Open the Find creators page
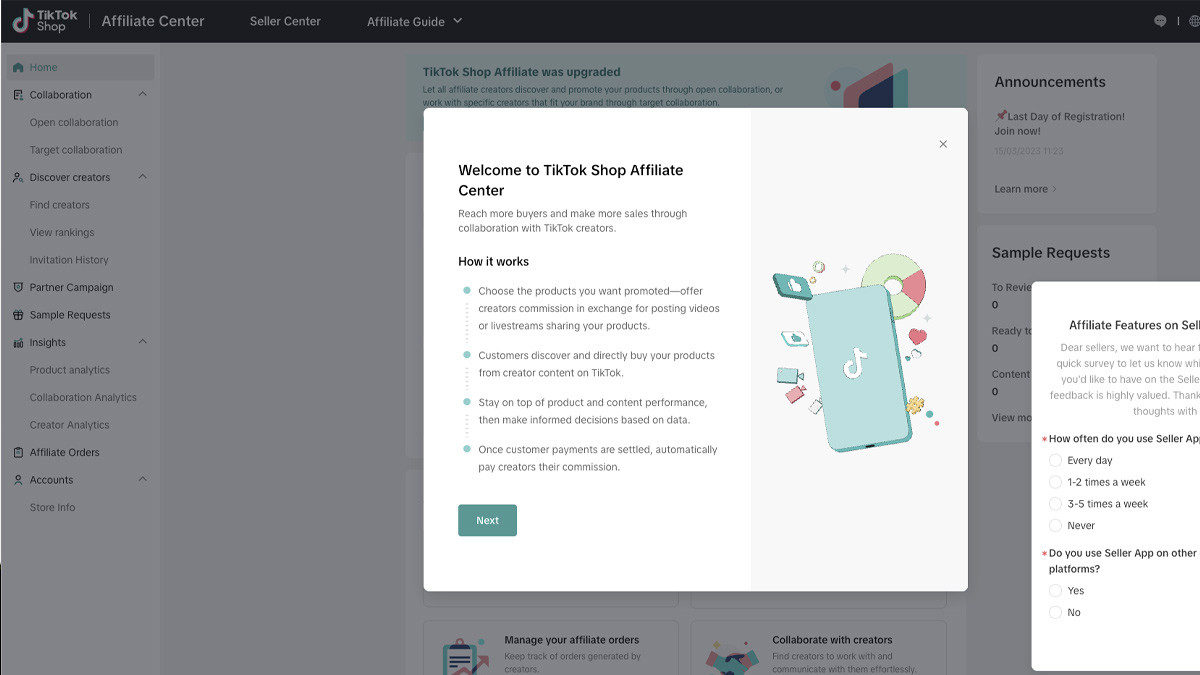Image resolution: width=1200 pixels, height=675 pixels. [60, 205]
